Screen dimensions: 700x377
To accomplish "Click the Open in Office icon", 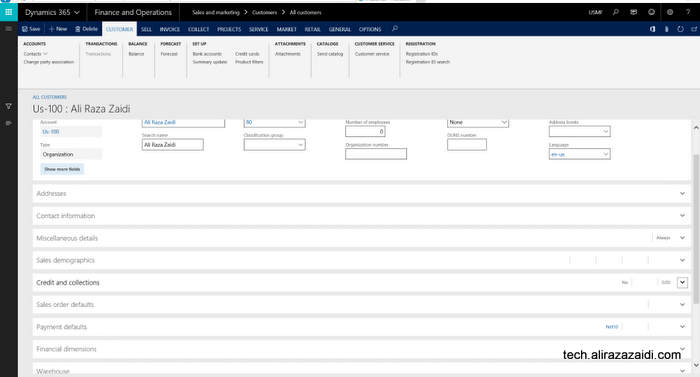I will pos(653,29).
